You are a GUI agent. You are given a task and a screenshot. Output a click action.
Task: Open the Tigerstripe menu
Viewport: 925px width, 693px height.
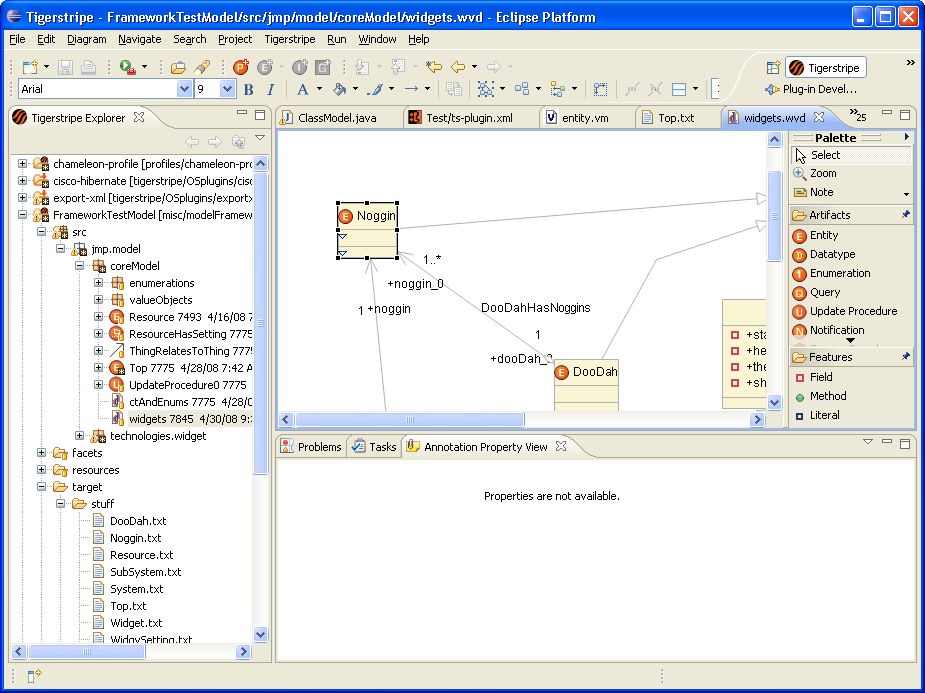[289, 39]
